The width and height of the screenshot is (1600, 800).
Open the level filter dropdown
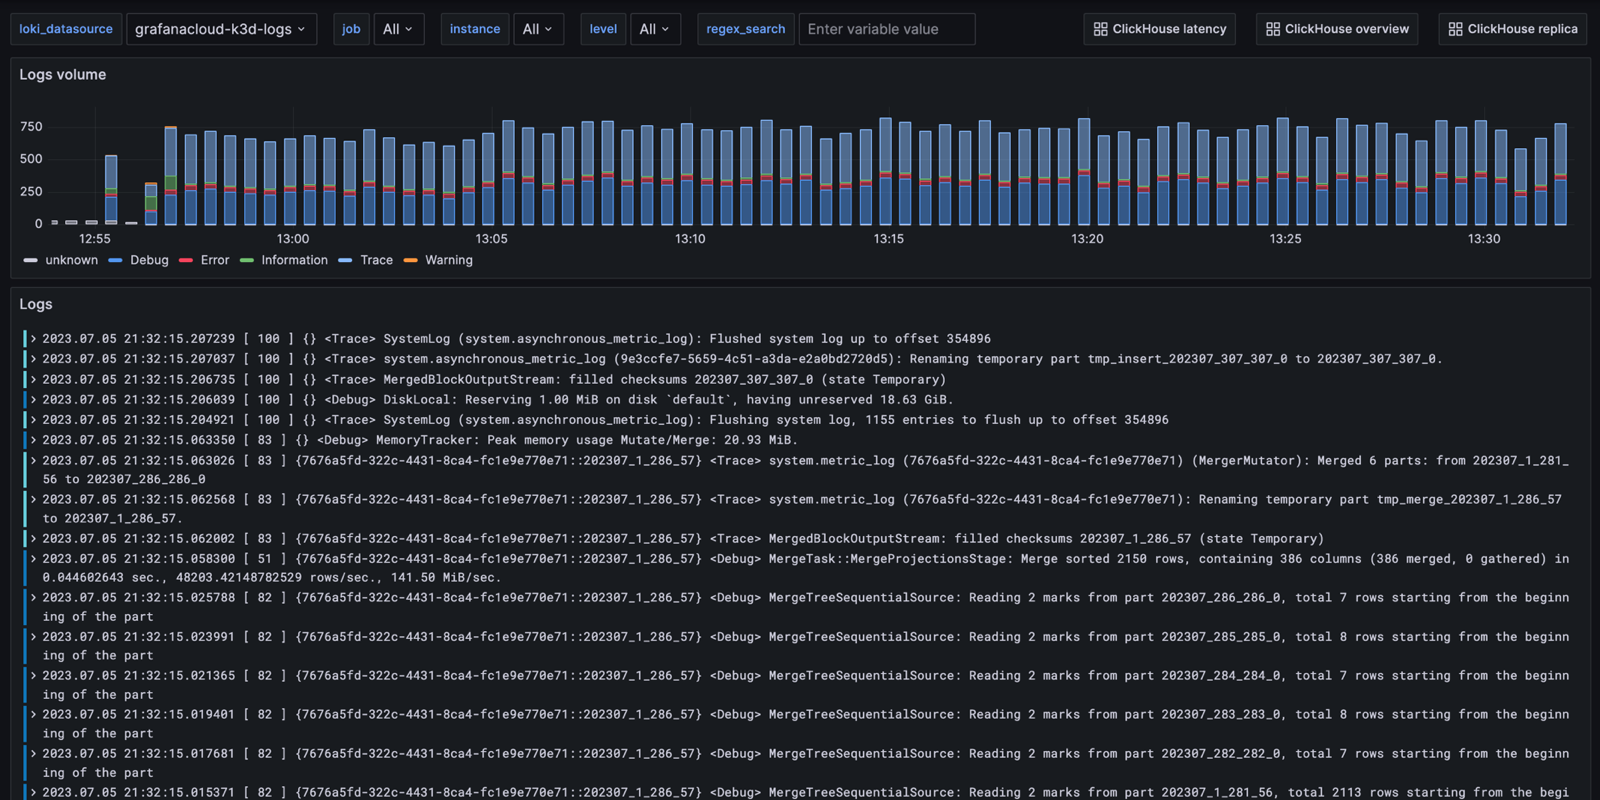pos(654,29)
